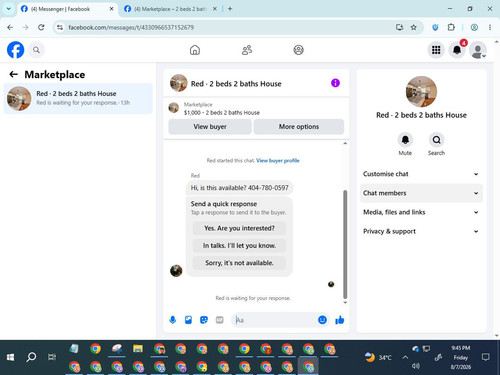The width and height of the screenshot is (500, 375).
Task: Search in conversation magnifier icon
Action: tap(436, 140)
